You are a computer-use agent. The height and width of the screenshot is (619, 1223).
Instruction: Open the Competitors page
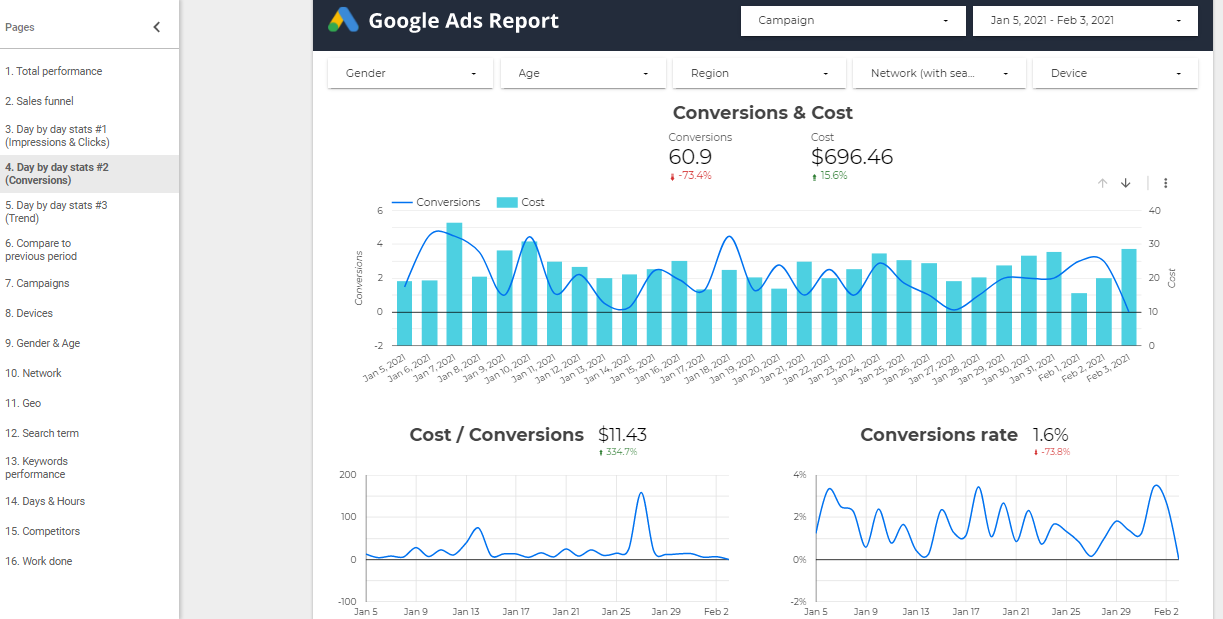[x=42, y=531]
